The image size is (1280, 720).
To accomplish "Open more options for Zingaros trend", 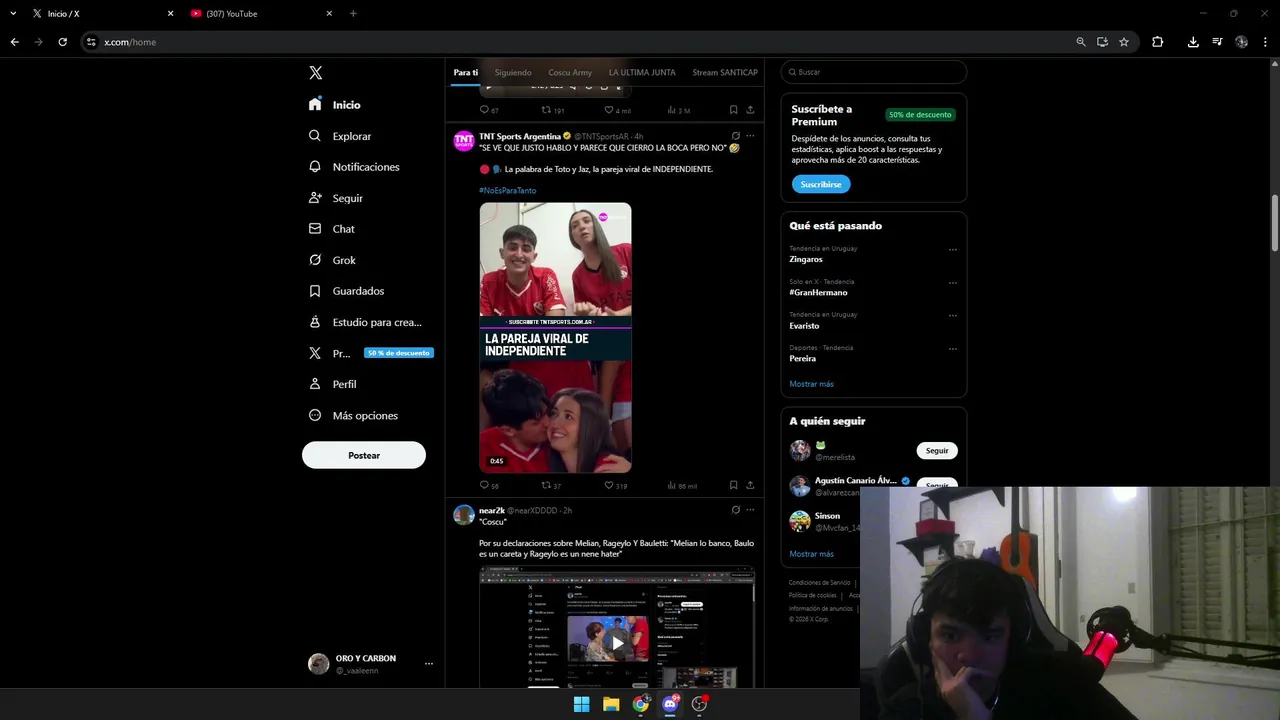I will 952,250.
